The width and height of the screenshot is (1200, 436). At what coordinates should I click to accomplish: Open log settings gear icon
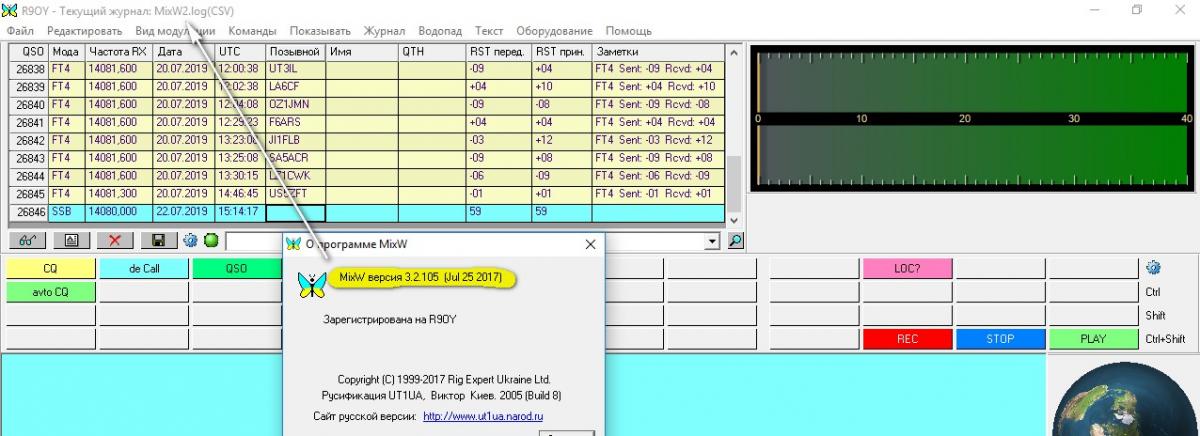(x=190, y=241)
